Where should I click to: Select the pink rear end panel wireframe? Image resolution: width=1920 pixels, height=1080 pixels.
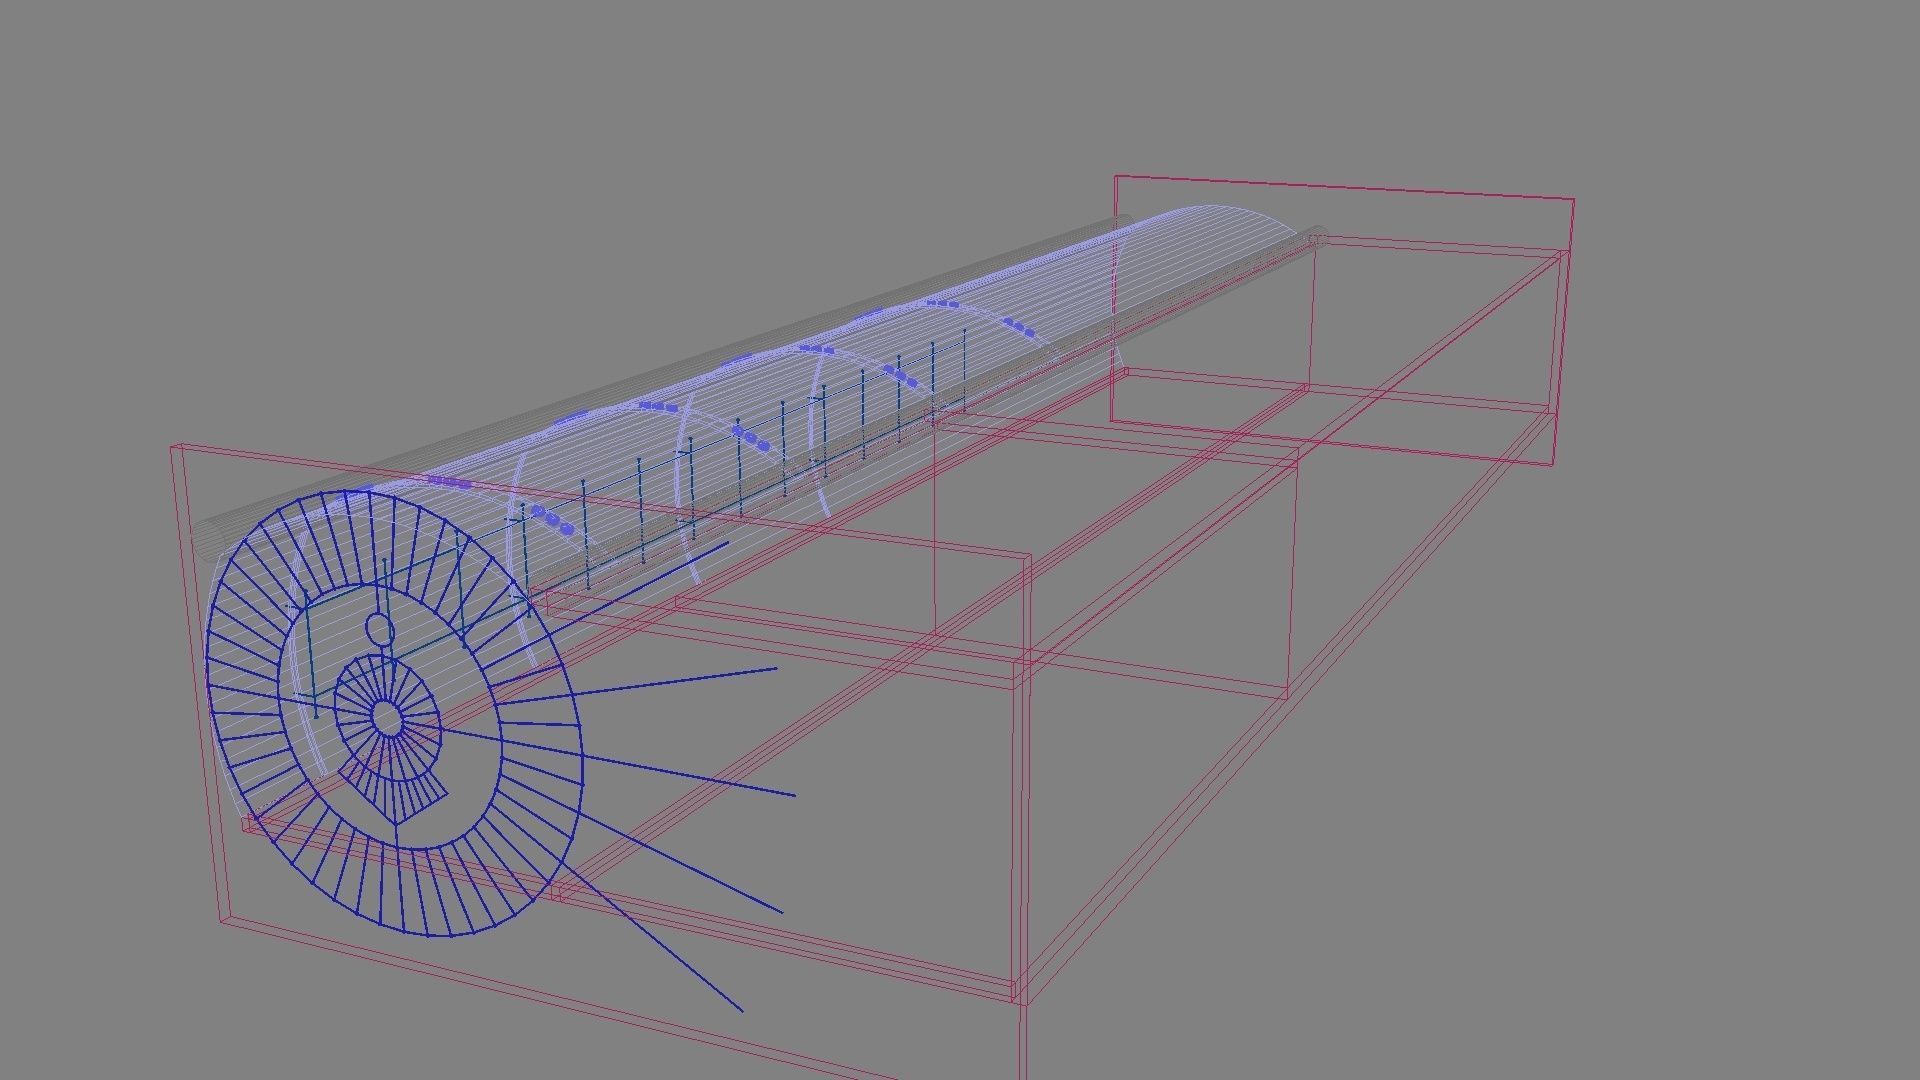tap(1342, 320)
